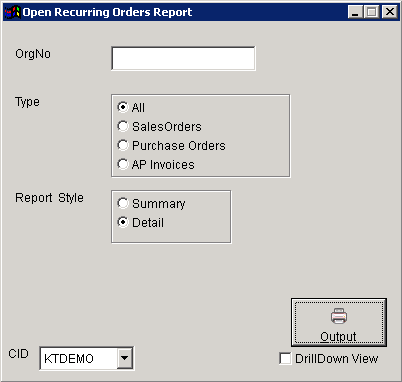Click the Report Style label
Screen dimensions: 402x382
tap(49, 198)
